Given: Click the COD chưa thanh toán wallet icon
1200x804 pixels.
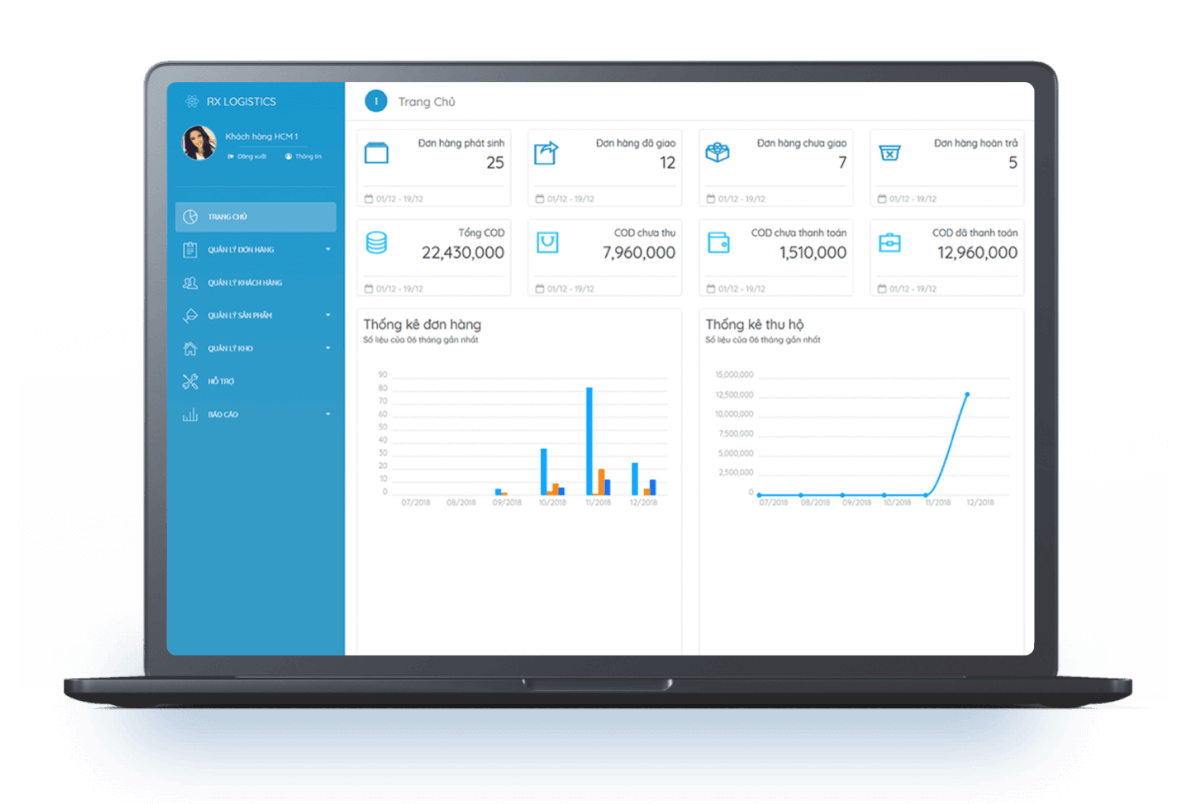Looking at the screenshot, I should tap(718, 243).
